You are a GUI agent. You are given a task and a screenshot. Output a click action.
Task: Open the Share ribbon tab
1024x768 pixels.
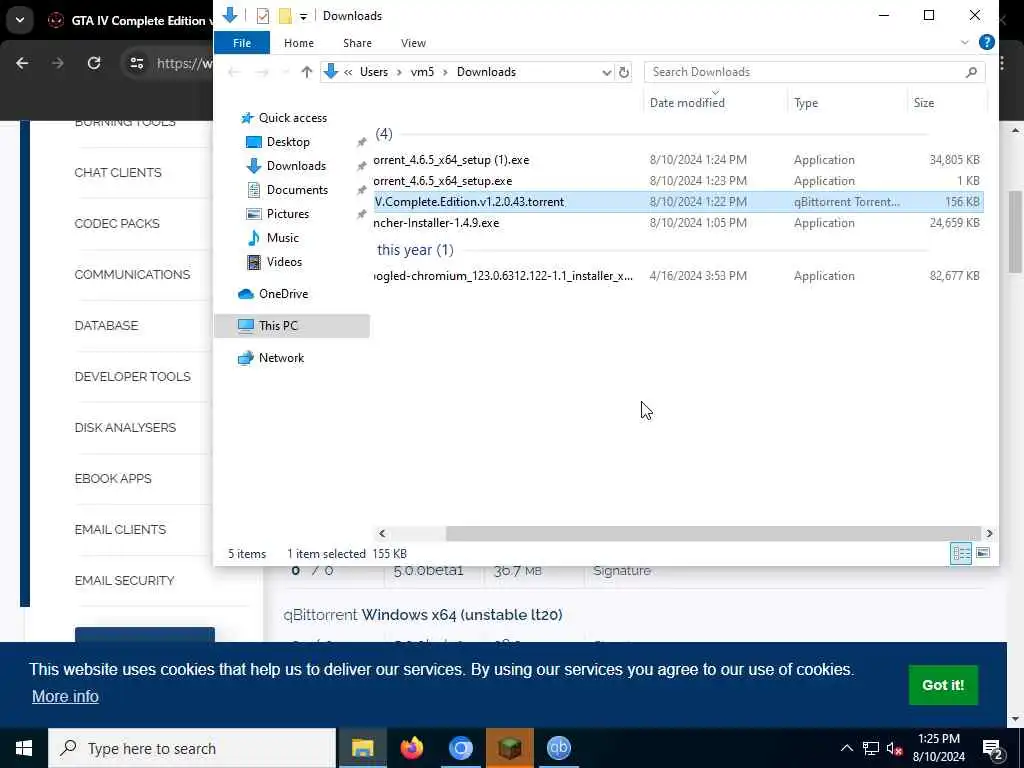(357, 43)
